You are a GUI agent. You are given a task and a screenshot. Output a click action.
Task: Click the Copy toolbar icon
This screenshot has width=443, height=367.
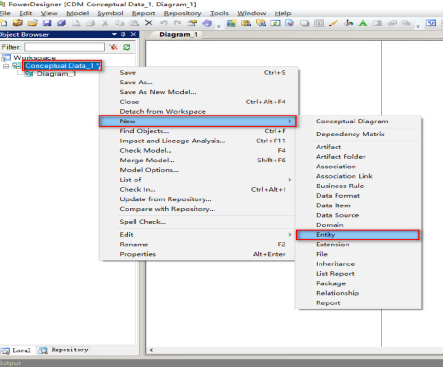(x=119, y=23)
